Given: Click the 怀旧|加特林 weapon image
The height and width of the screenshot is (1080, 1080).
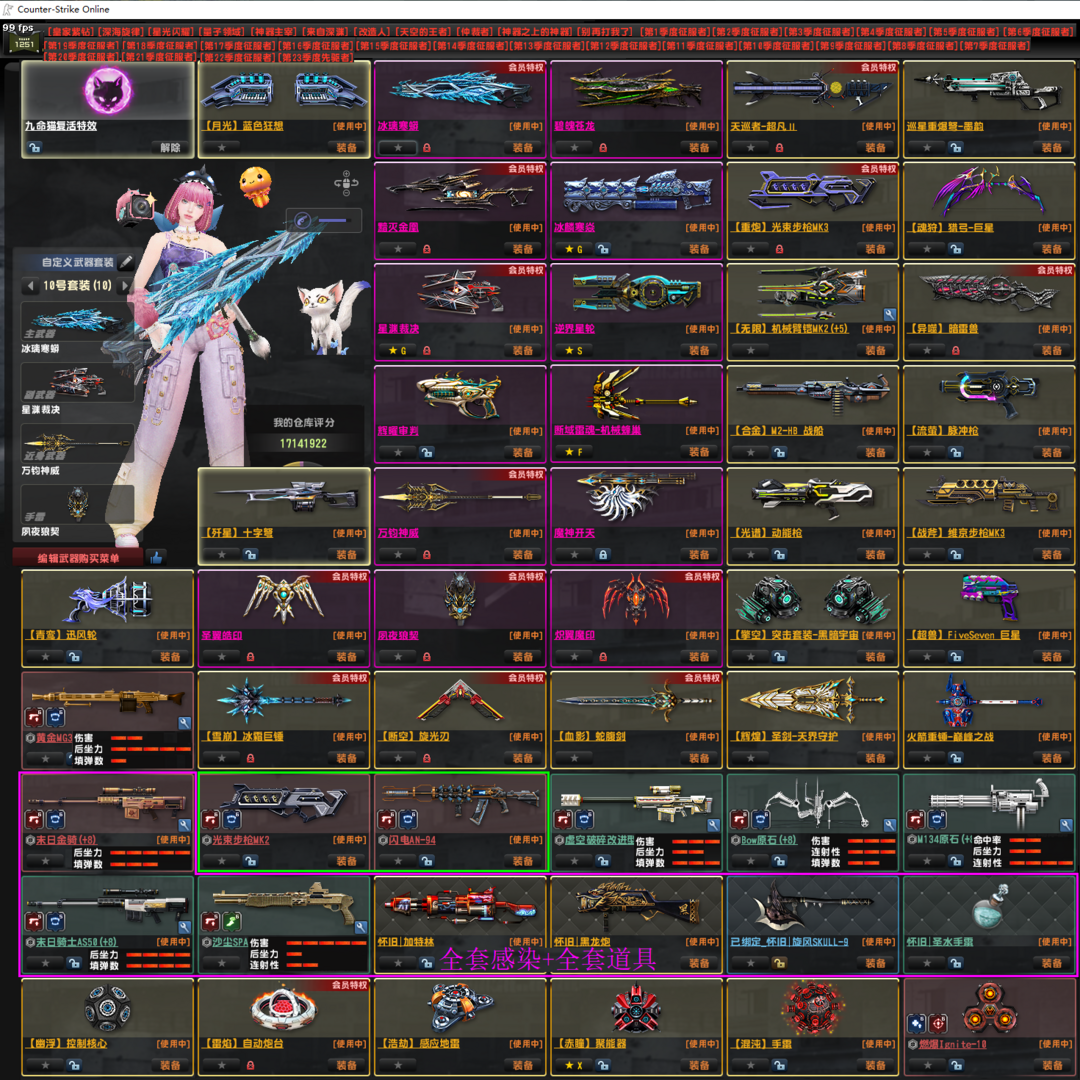Looking at the screenshot, I should tap(459, 904).
